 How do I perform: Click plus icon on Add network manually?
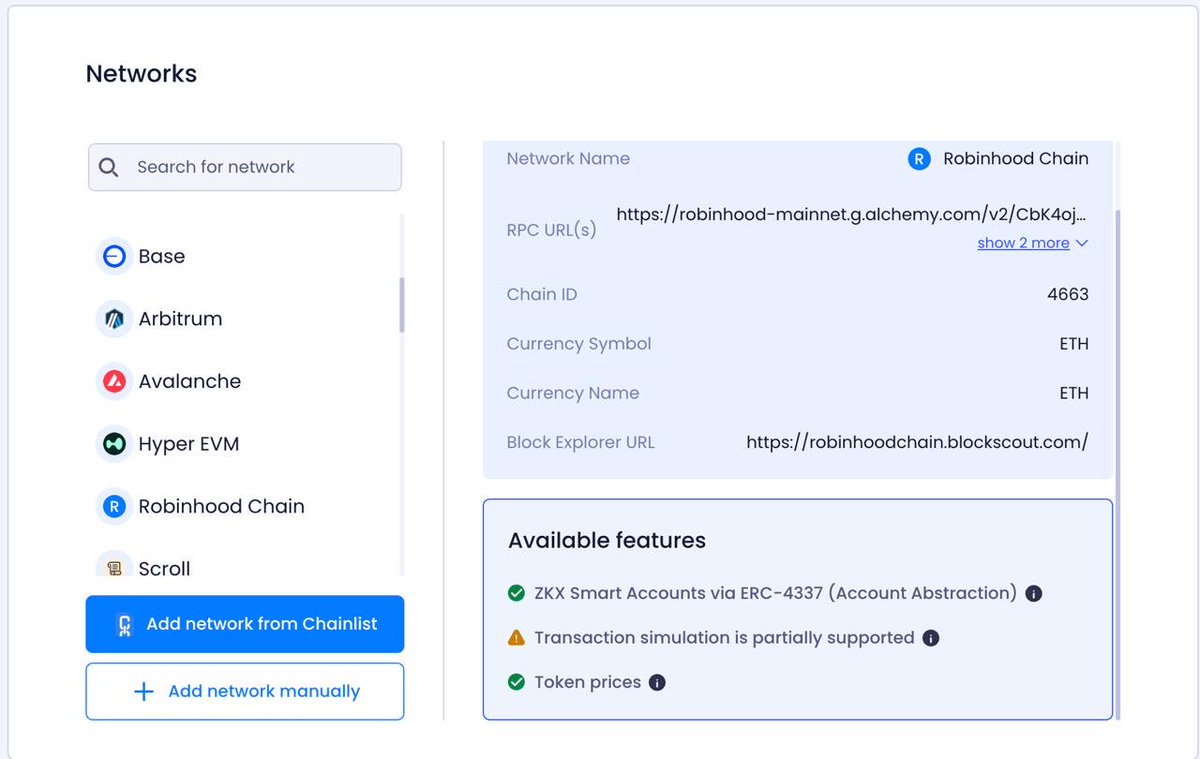coord(144,691)
